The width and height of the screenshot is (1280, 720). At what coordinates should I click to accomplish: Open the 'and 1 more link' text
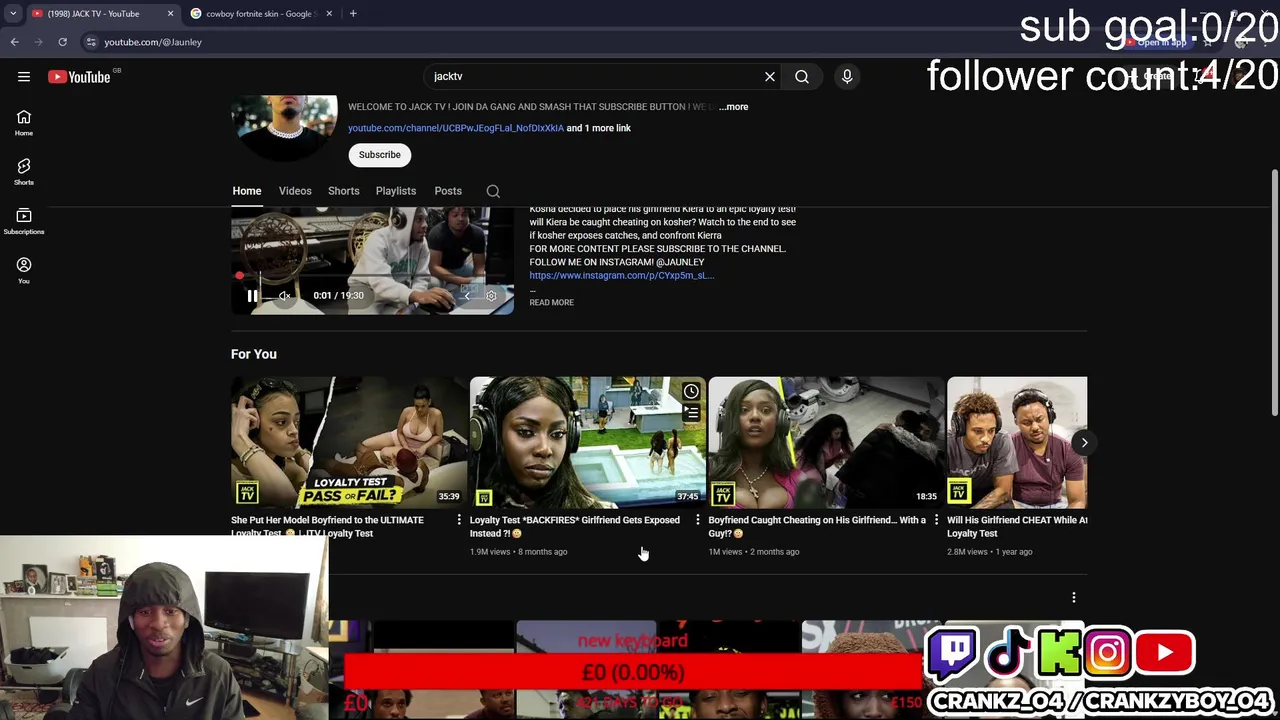click(599, 128)
